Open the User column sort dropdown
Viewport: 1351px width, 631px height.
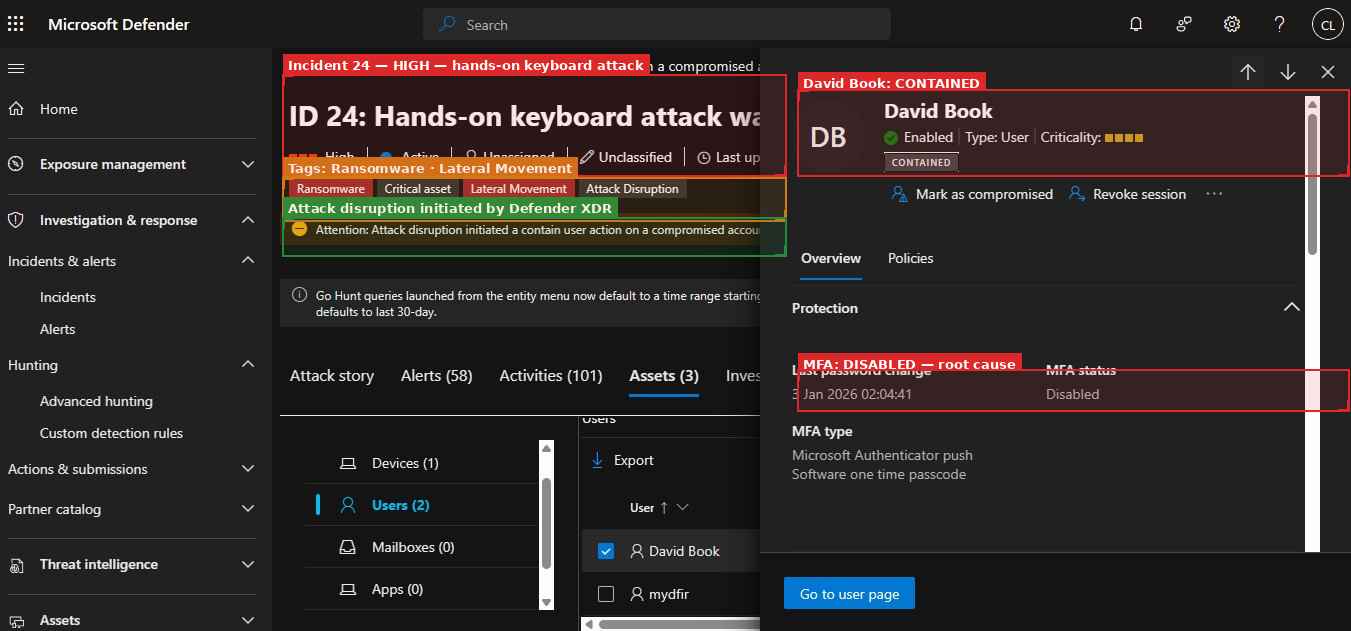pyautogui.click(x=683, y=508)
